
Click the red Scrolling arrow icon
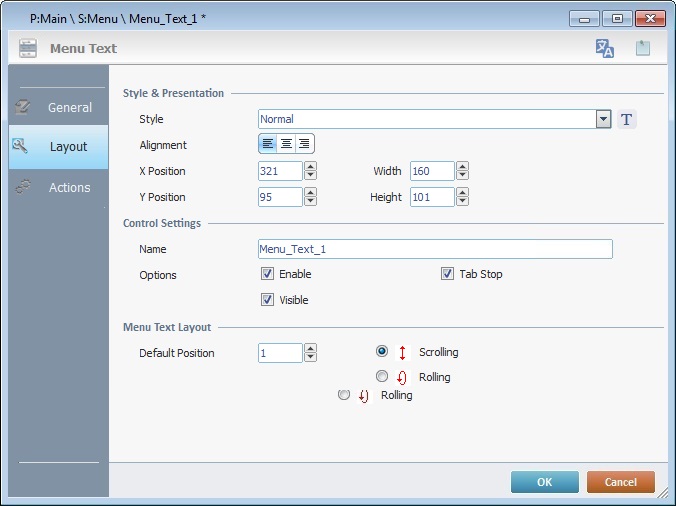tap(403, 352)
